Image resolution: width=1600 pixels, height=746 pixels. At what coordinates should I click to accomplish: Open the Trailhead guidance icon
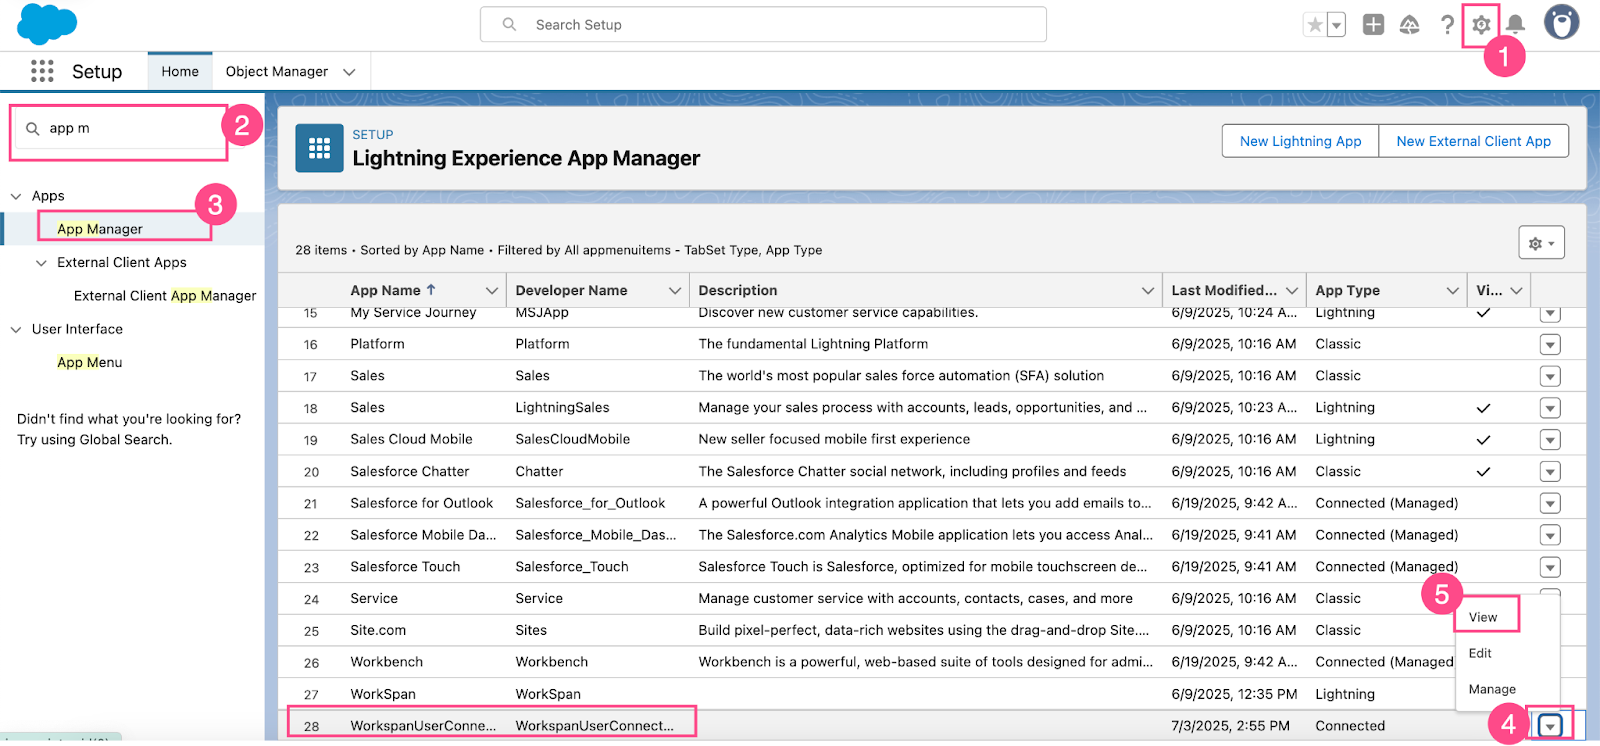(x=1409, y=25)
